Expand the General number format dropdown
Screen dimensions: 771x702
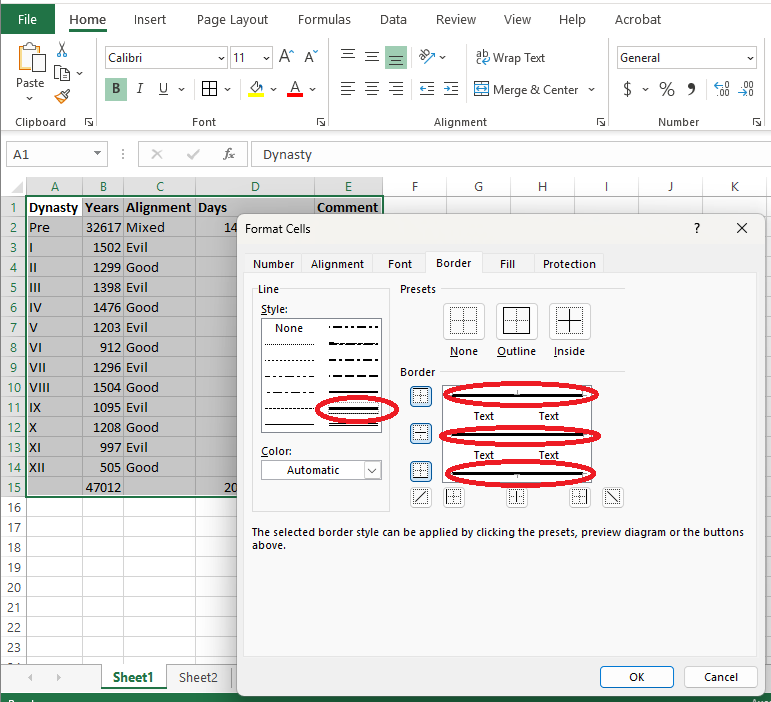tap(750, 58)
